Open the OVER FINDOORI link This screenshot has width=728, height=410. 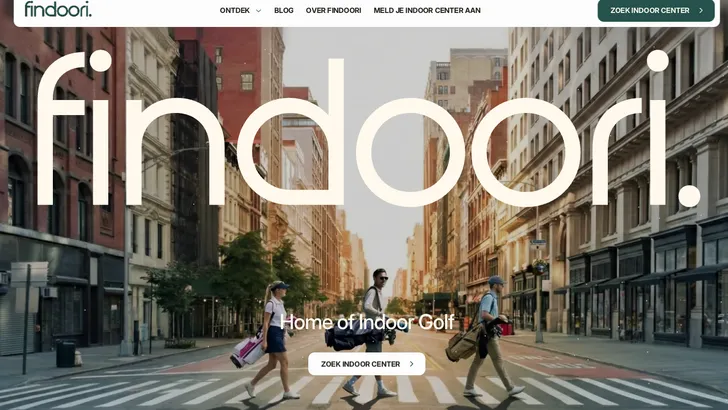pyautogui.click(x=333, y=10)
